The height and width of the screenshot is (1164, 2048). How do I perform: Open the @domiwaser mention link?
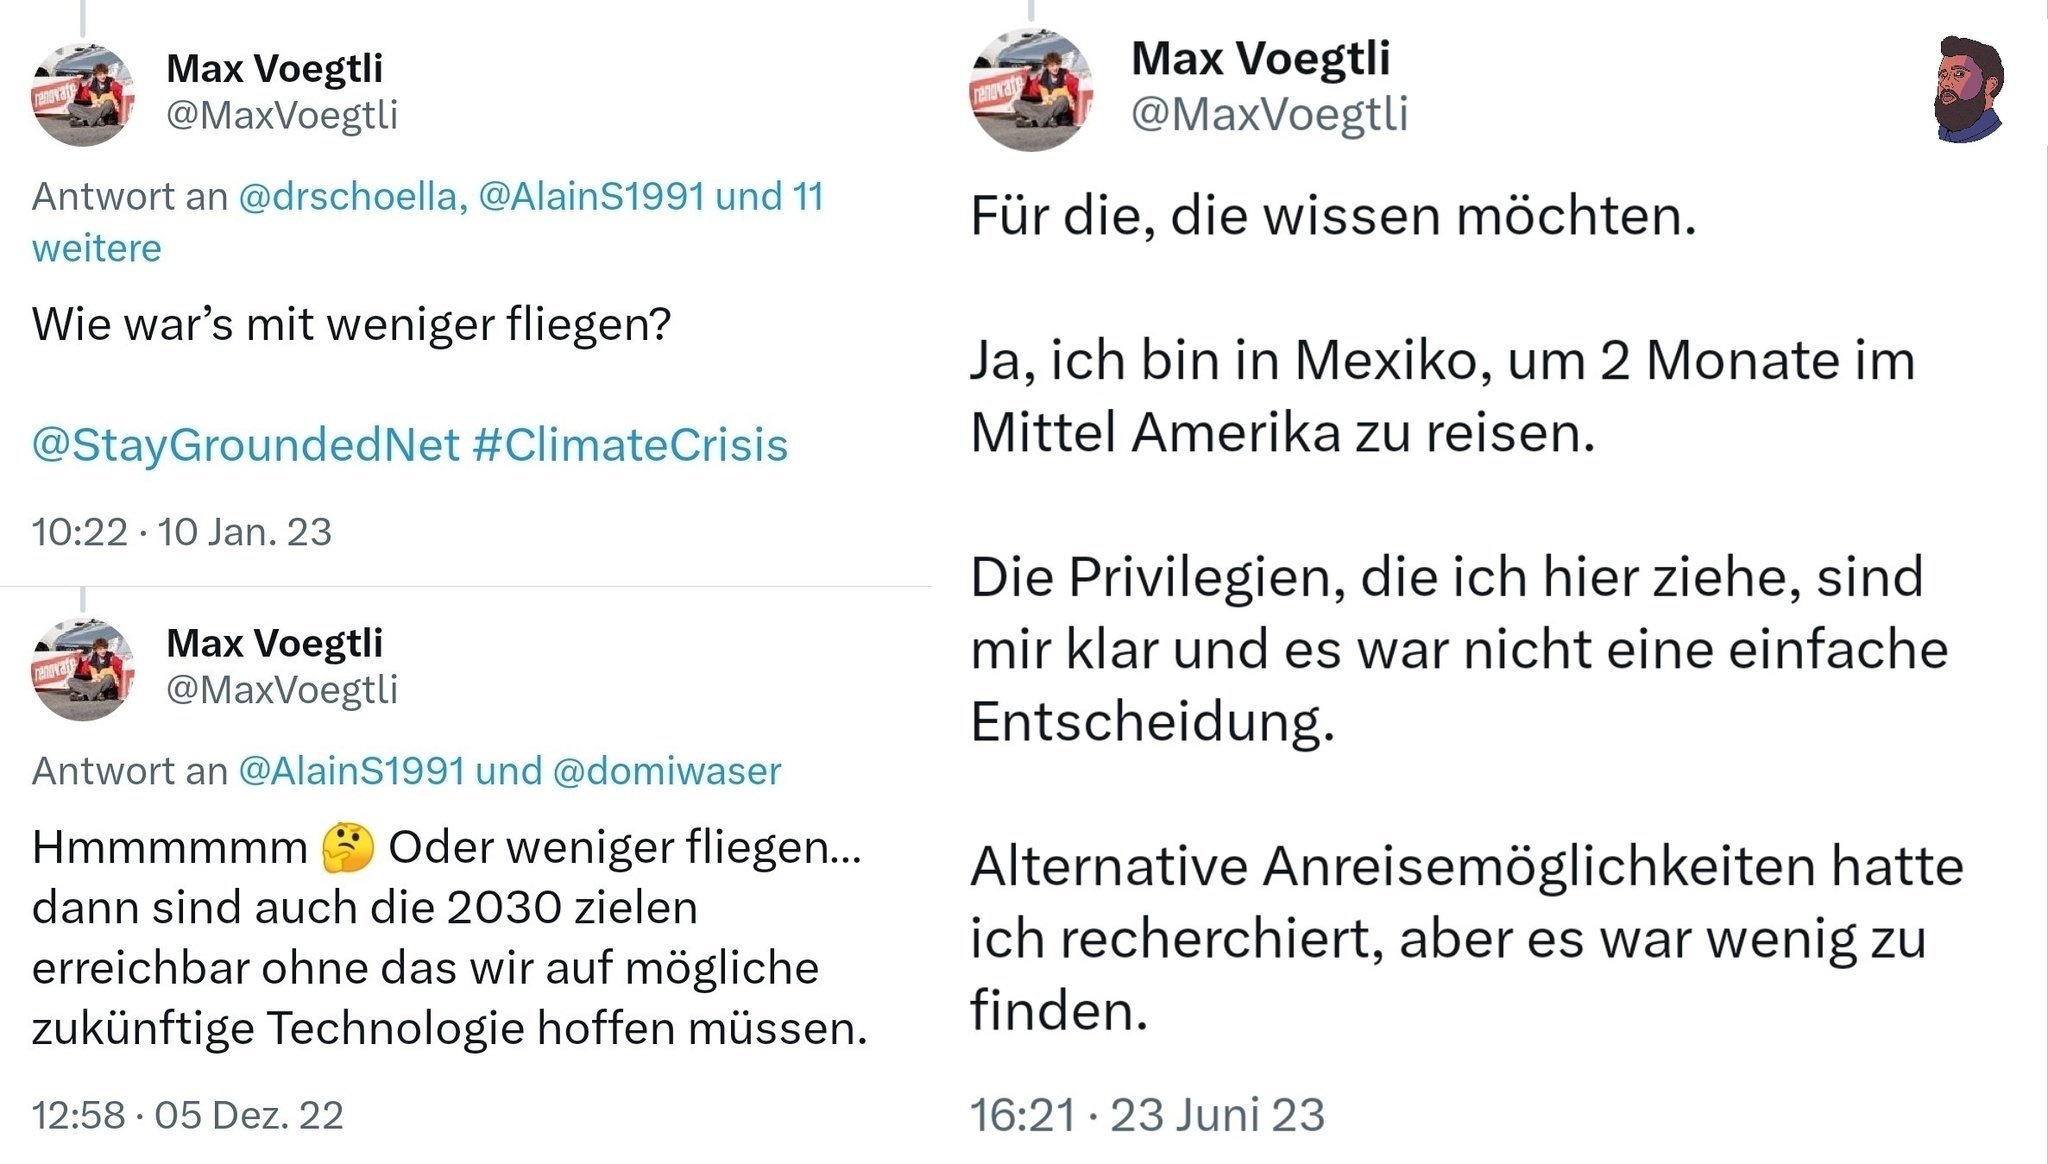click(x=666, y=771)
